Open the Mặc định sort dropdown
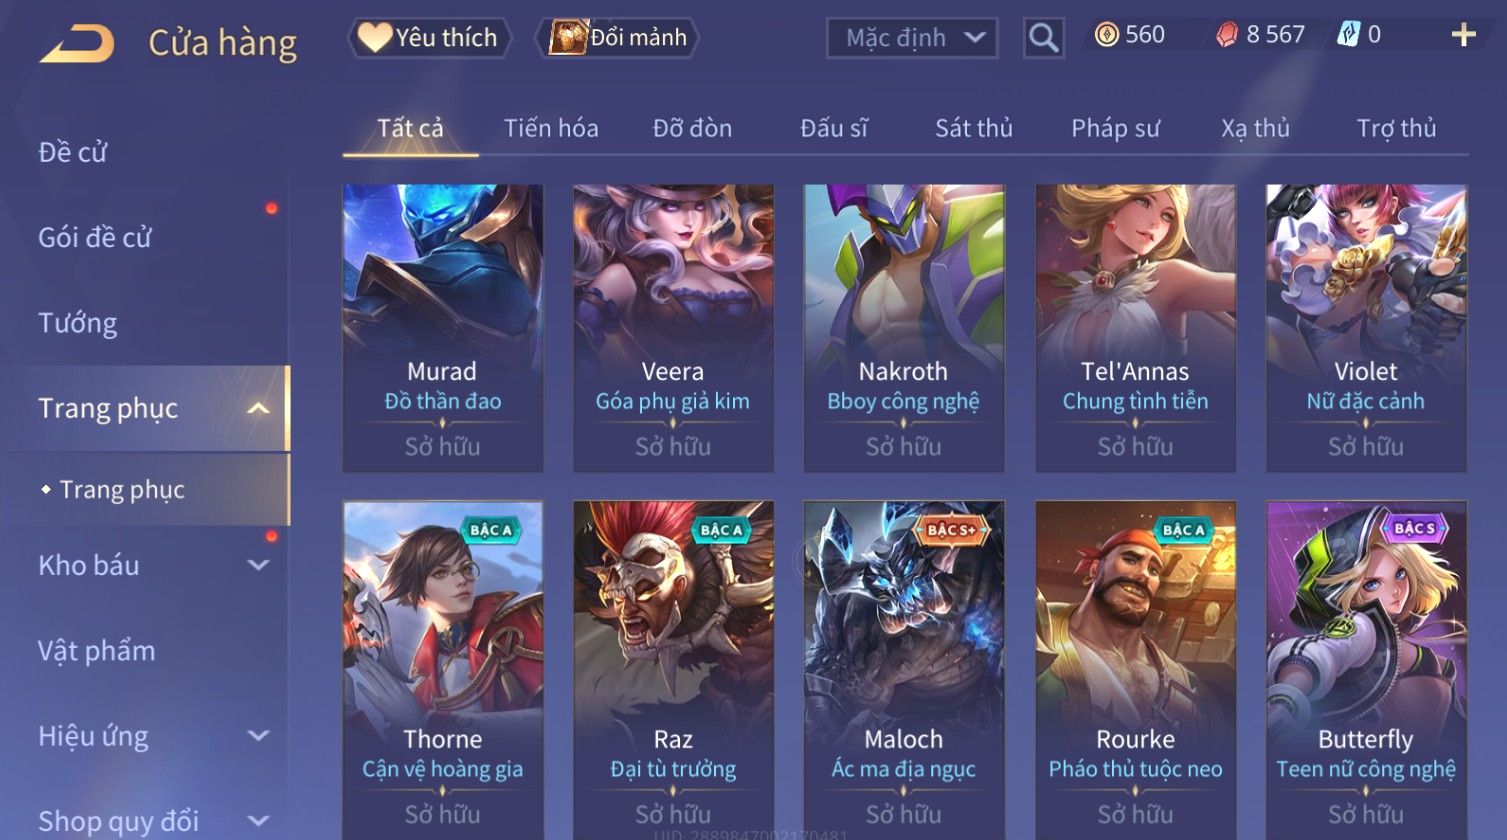The height and width of the screenshot is (840, 1507). (x=912, y=38)
